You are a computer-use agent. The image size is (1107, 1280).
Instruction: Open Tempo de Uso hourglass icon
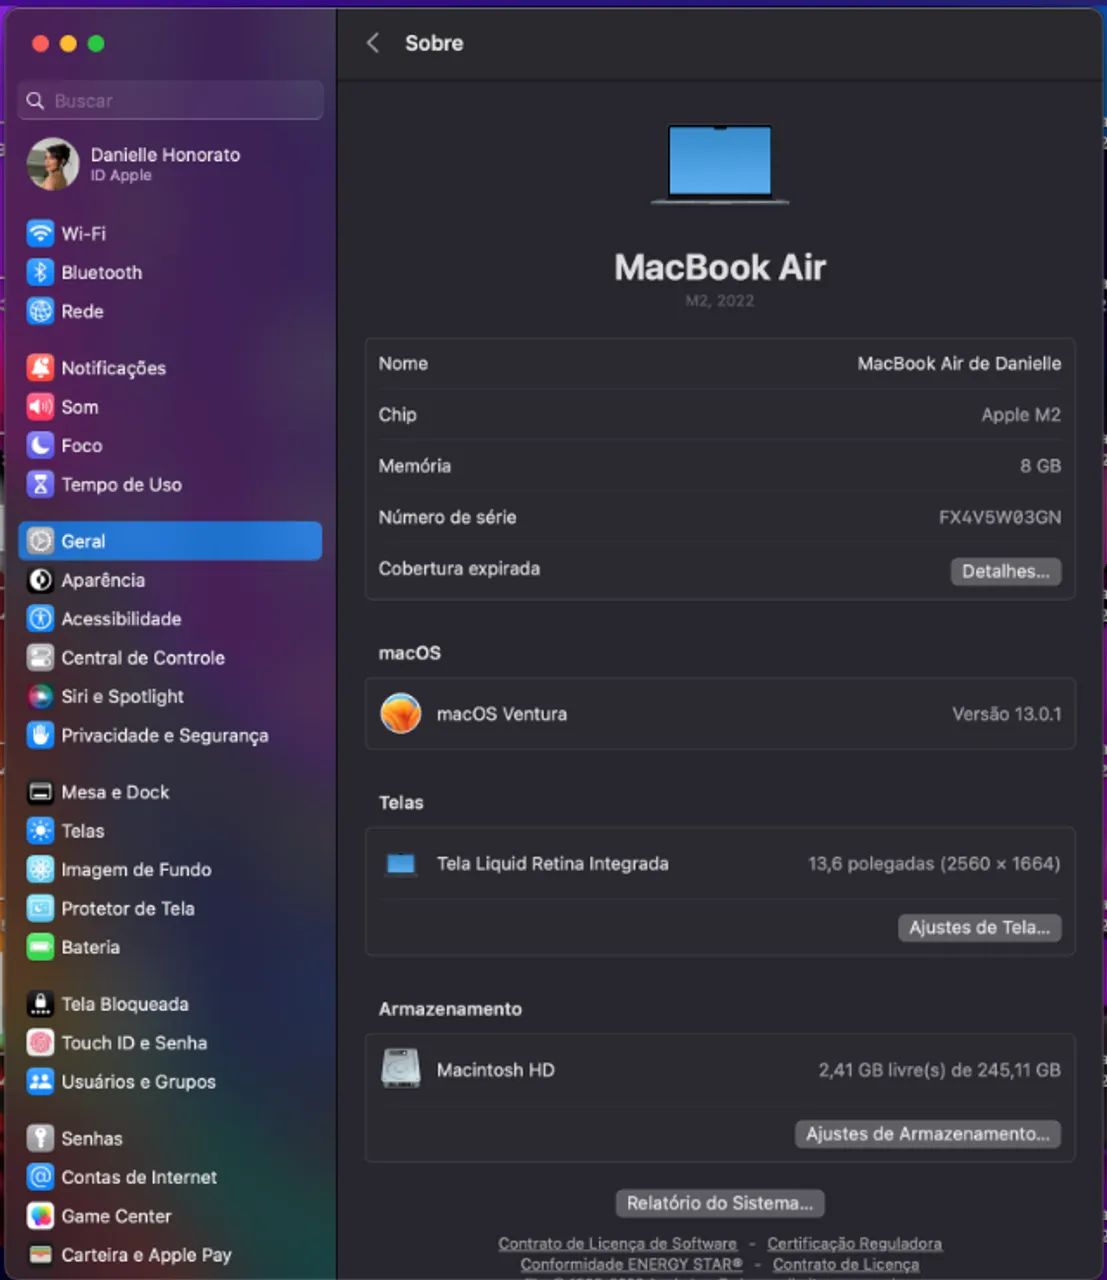(40, 484)
